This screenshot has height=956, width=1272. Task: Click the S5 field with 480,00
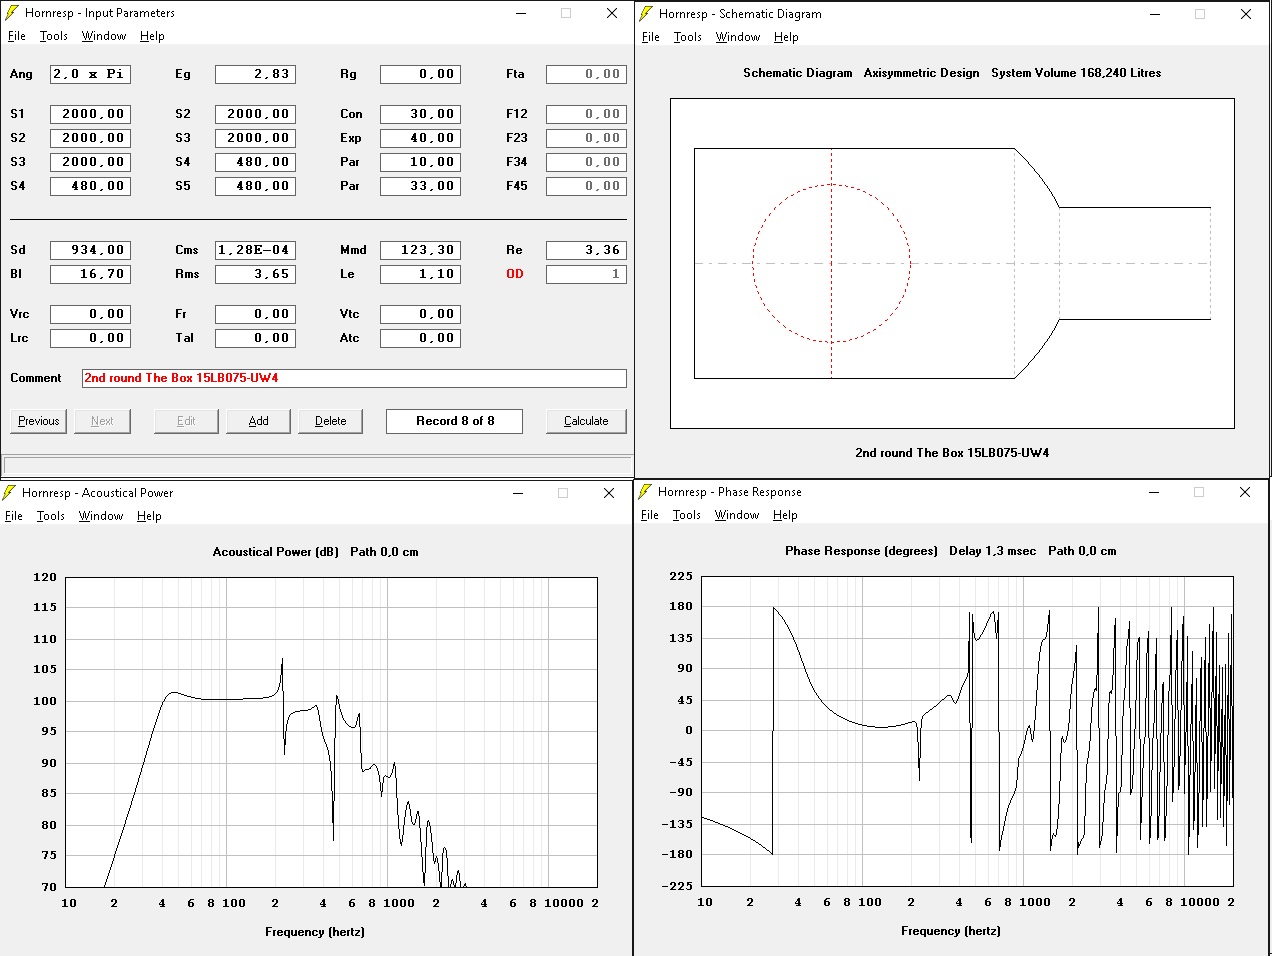pos(255,186)
